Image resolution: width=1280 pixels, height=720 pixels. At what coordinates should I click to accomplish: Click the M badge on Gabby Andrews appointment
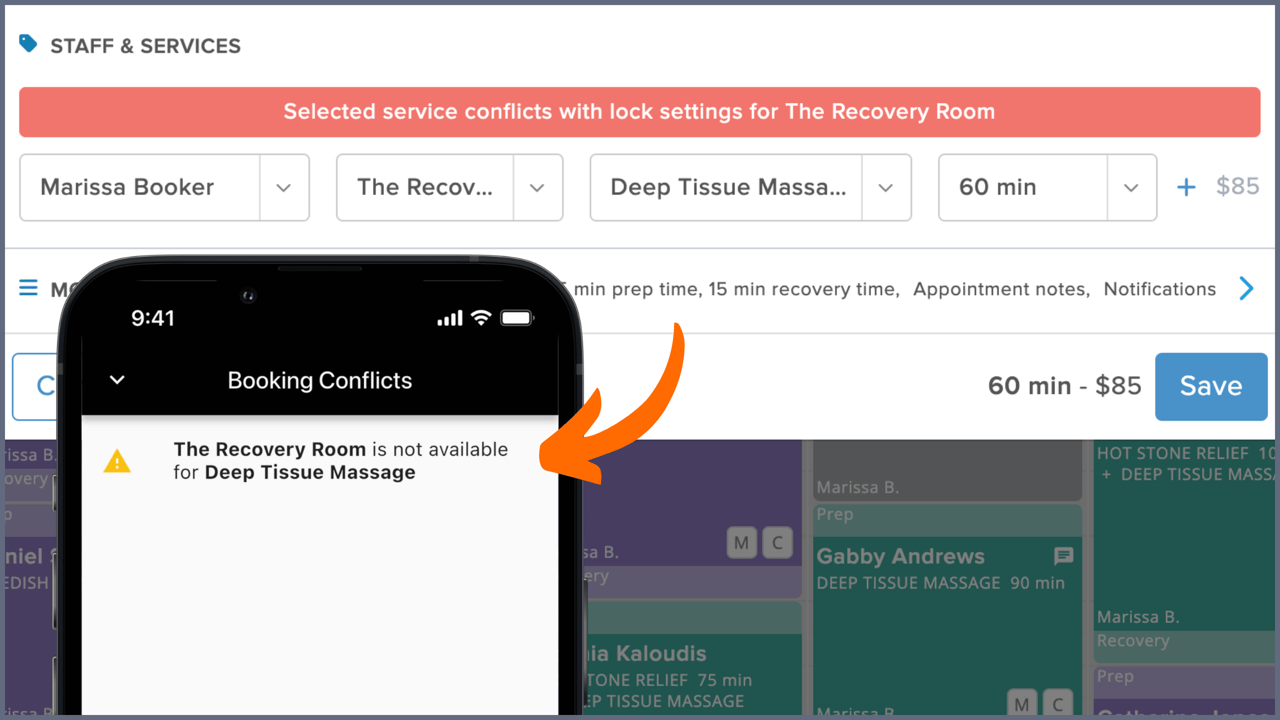coord(1021,703)
